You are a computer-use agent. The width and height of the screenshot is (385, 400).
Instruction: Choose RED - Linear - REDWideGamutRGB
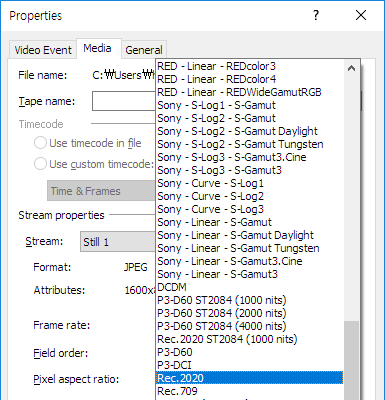pyautogui.click(x=249, y=92)
